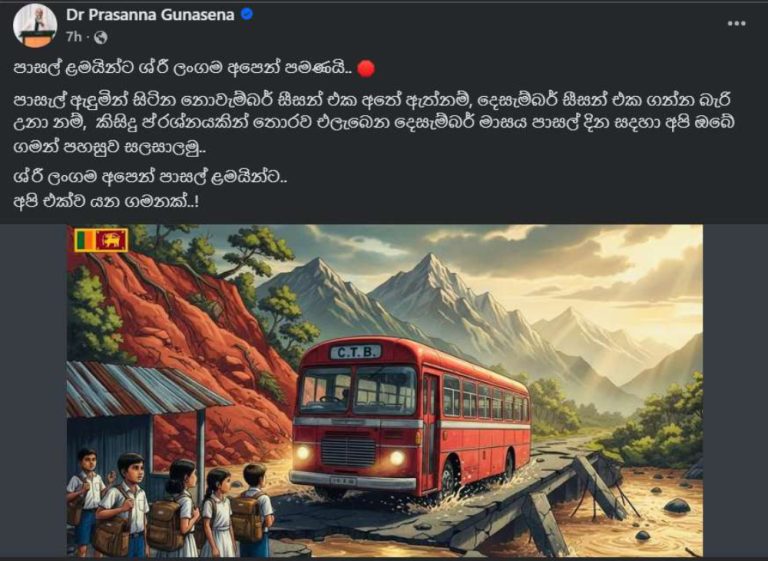Click the globe public-audience icon
The image size is (768, 561).
[101, 37]
